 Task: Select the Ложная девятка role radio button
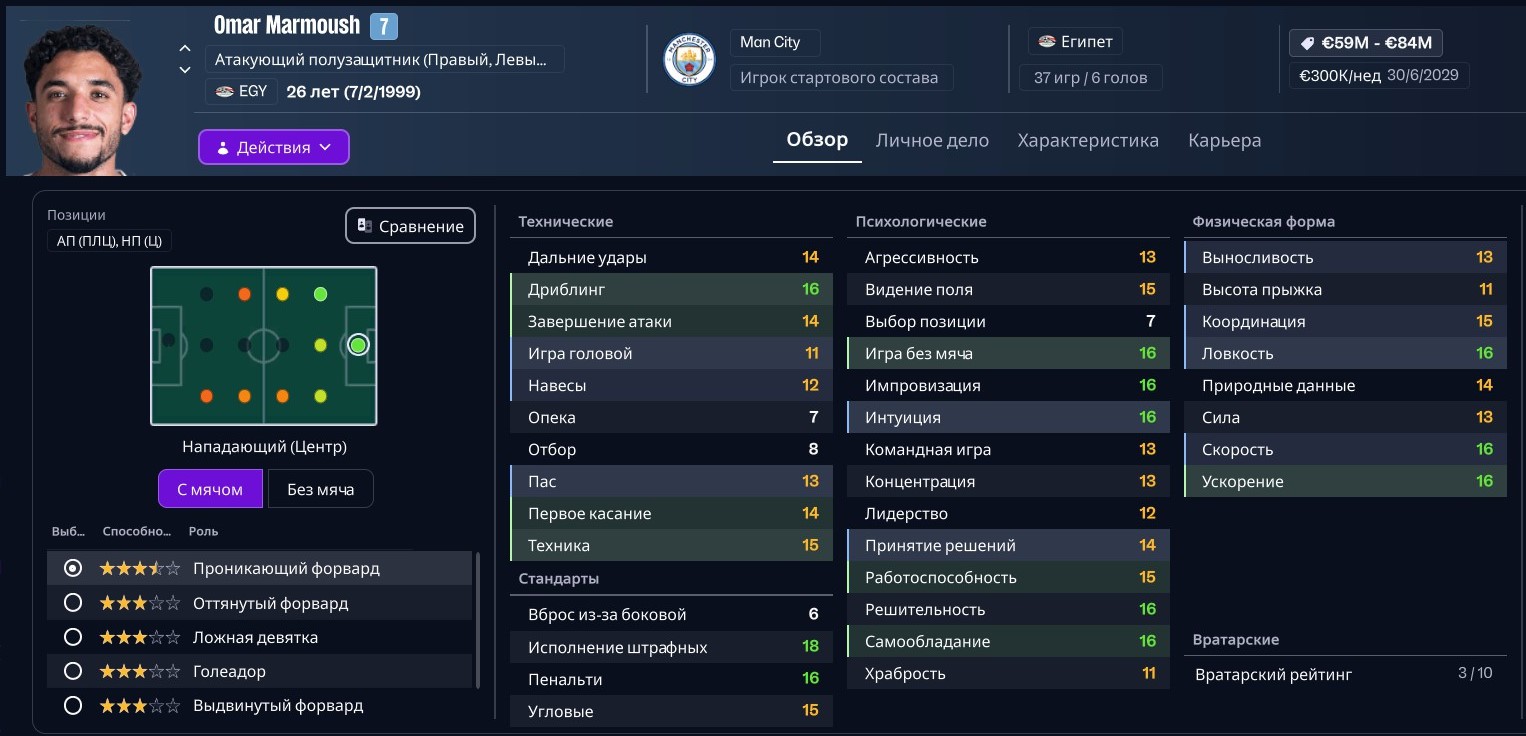click(x=72, y=637)
